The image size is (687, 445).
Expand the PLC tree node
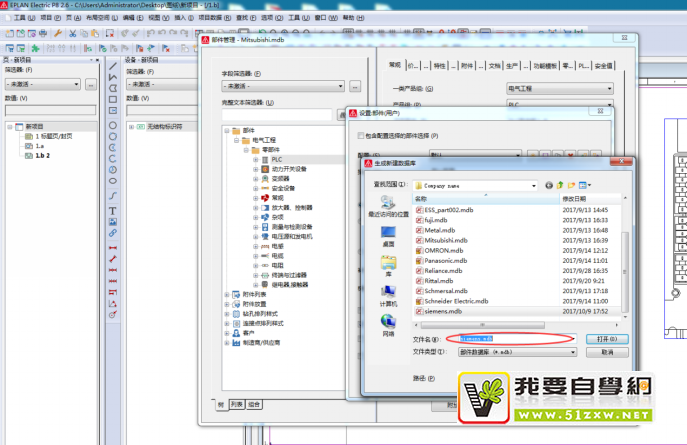click(256, 159)
